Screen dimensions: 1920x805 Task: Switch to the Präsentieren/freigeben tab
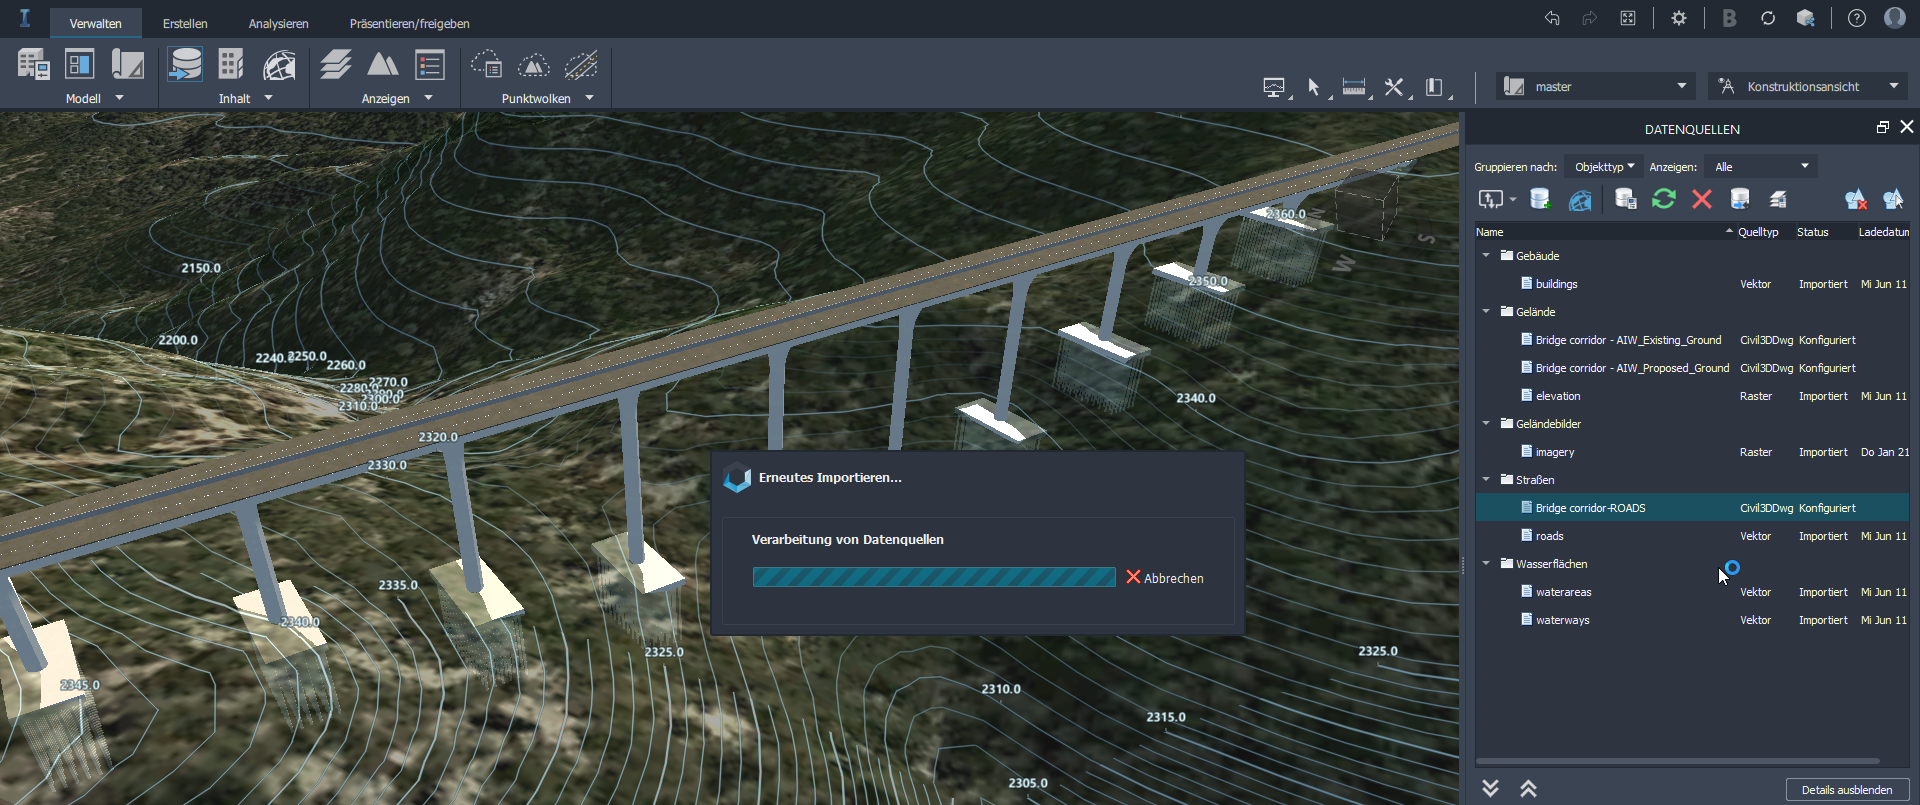pyautogui.click(x=409, y=23)
